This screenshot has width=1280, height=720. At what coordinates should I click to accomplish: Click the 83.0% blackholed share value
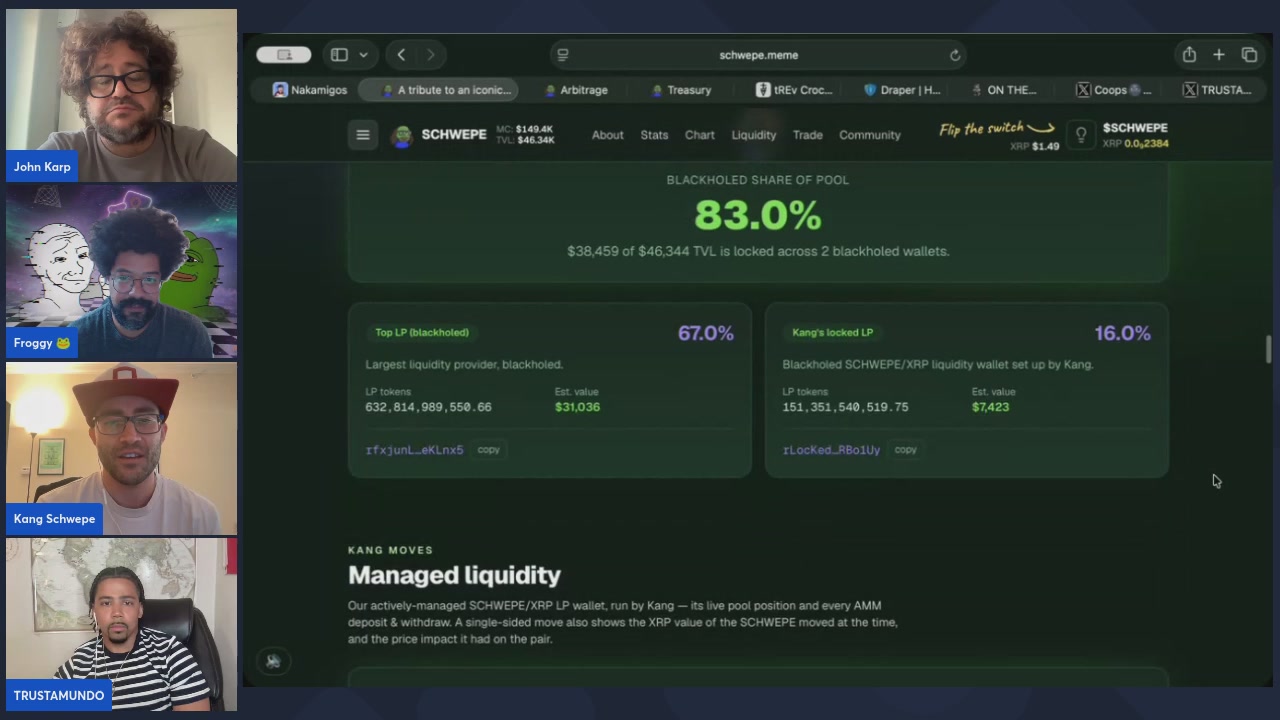click(758, 215)
